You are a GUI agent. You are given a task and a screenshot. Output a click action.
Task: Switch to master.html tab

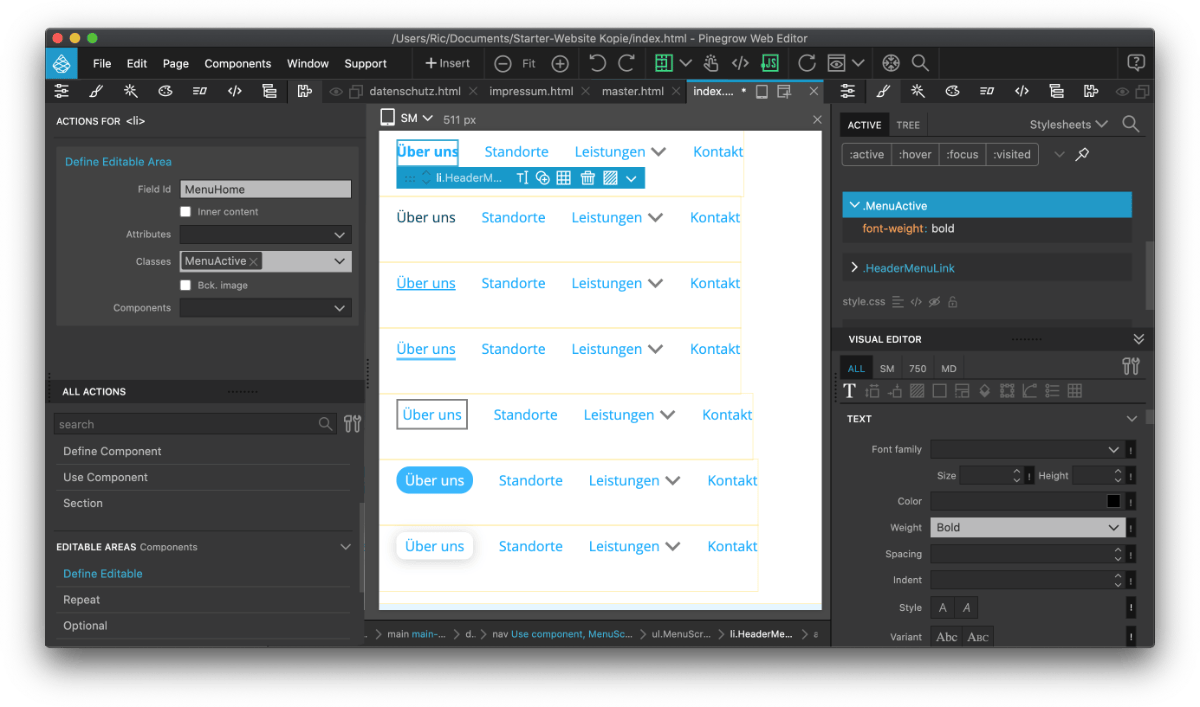633,91
